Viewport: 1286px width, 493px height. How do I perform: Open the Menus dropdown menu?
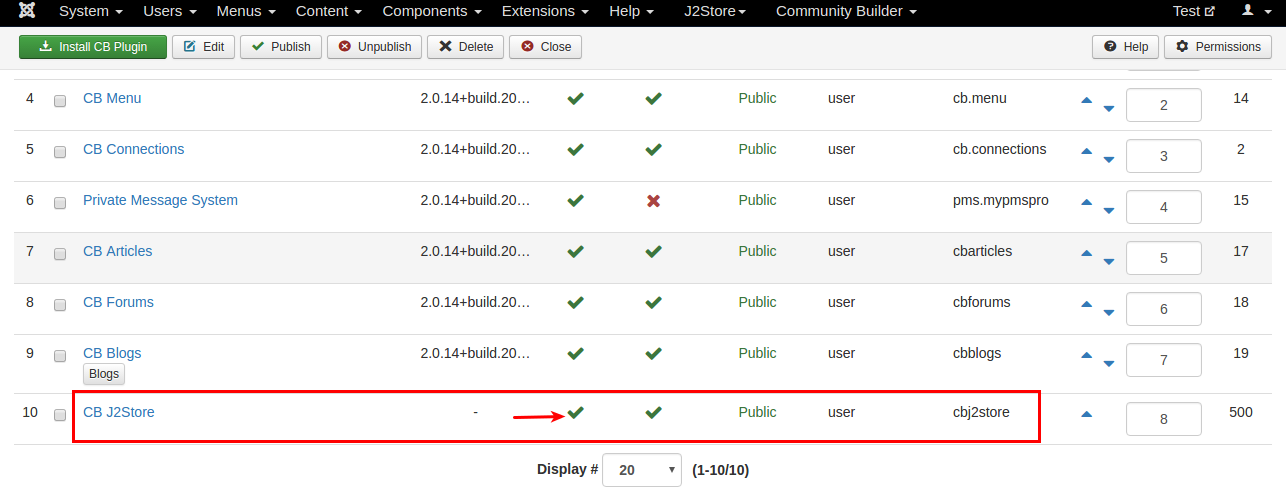point(246,11)
